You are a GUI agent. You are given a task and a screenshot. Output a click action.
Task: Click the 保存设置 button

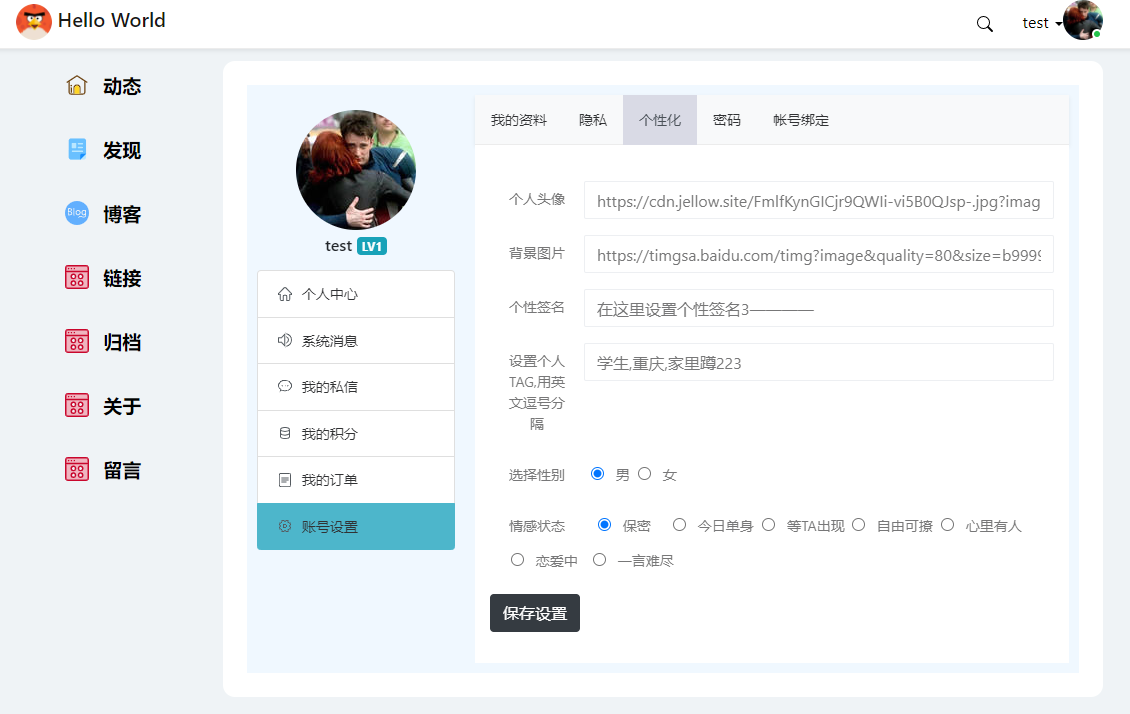[535, 613]
